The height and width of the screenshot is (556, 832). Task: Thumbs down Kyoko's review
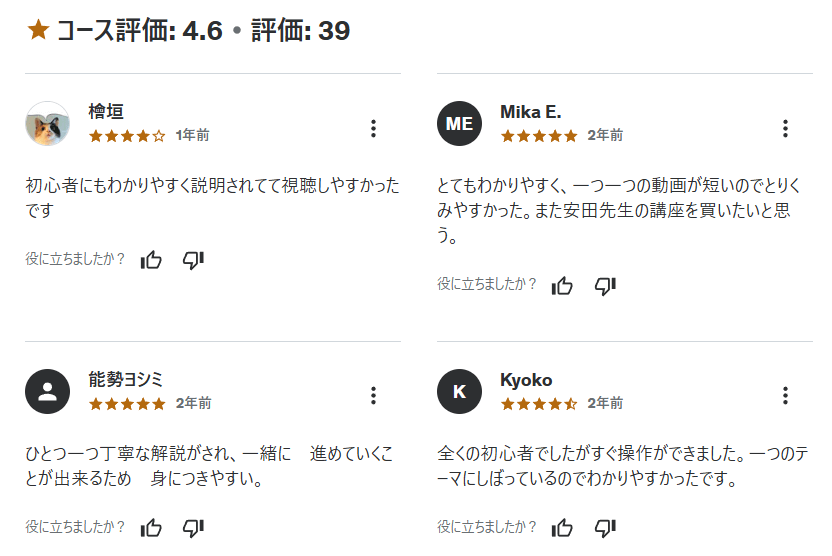[605, 528]
